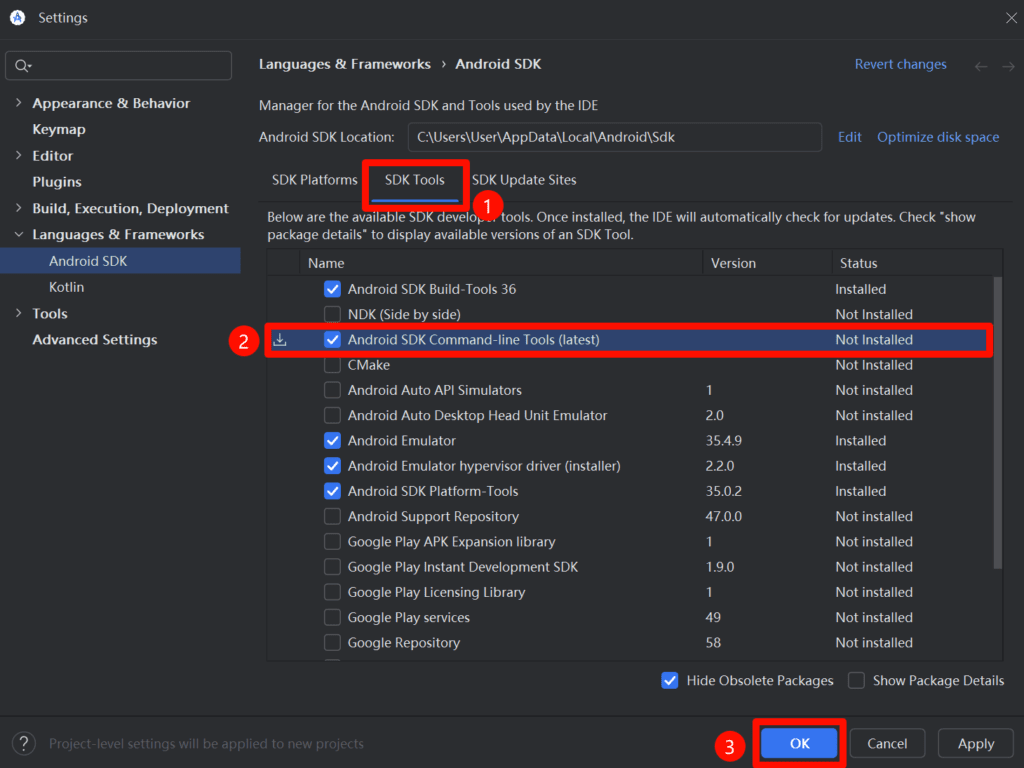
Task: Expand Appearance & Behavior section
Action: point(19,103)
